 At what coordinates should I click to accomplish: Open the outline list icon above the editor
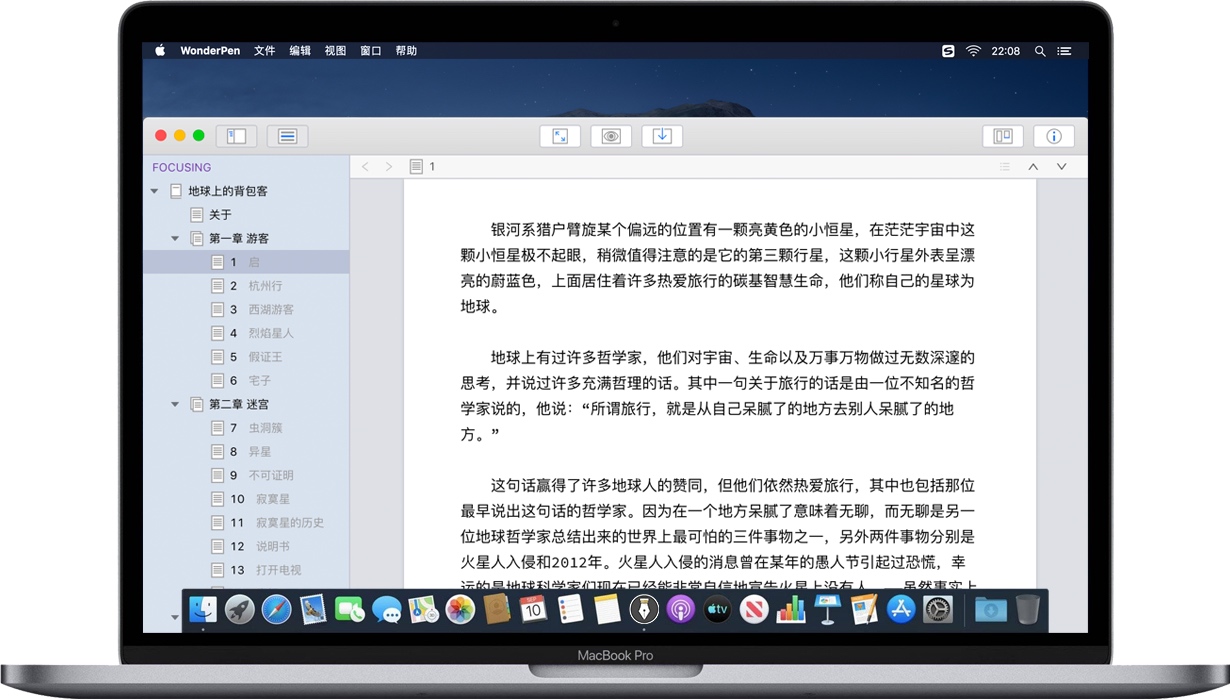click(x=1005, y=166)
